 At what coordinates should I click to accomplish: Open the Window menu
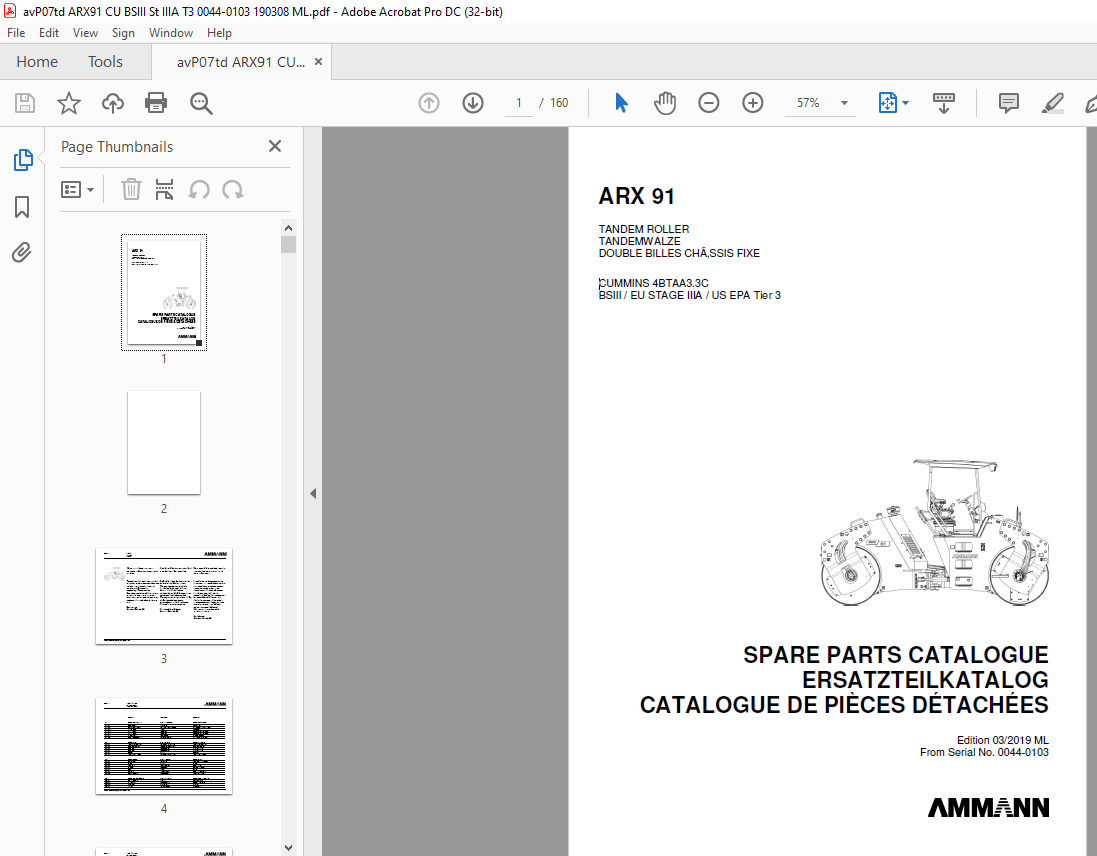click(171, 33)
